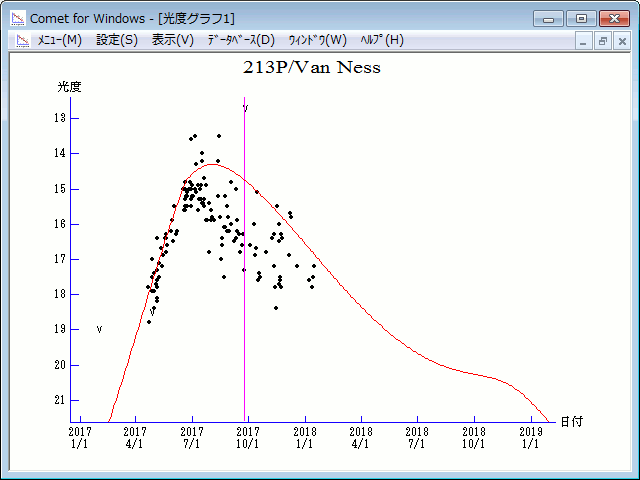Maximize the Comet for Windows main window
This screenshot has width=640, height=480.
[580, 18]
